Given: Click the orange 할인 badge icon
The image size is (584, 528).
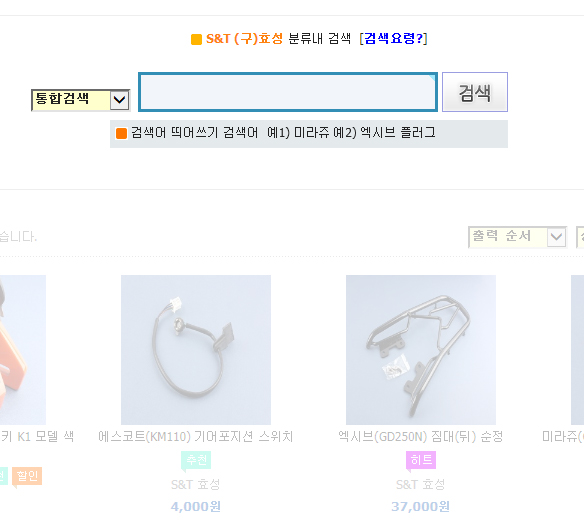Looking at the screenshot, I should 27,477.
